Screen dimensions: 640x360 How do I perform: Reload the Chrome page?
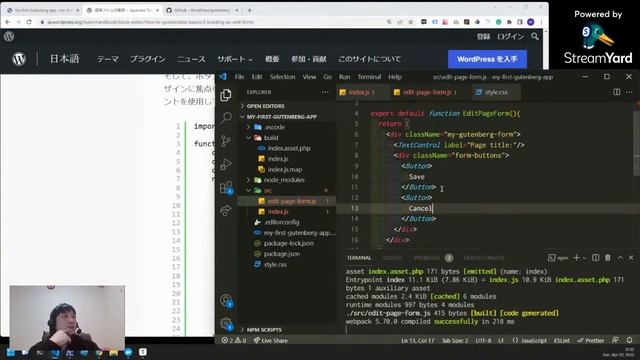click(x=29, y=22)
